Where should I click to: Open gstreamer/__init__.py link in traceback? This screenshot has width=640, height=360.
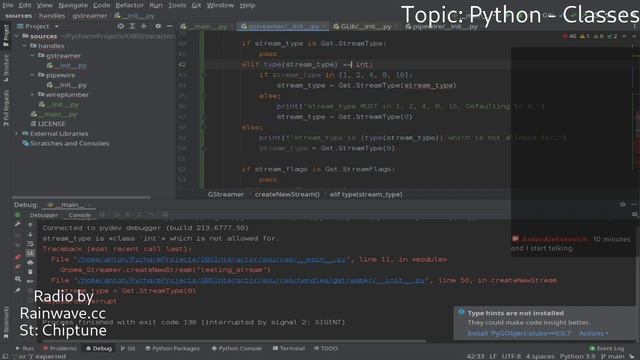click(251, 280)
